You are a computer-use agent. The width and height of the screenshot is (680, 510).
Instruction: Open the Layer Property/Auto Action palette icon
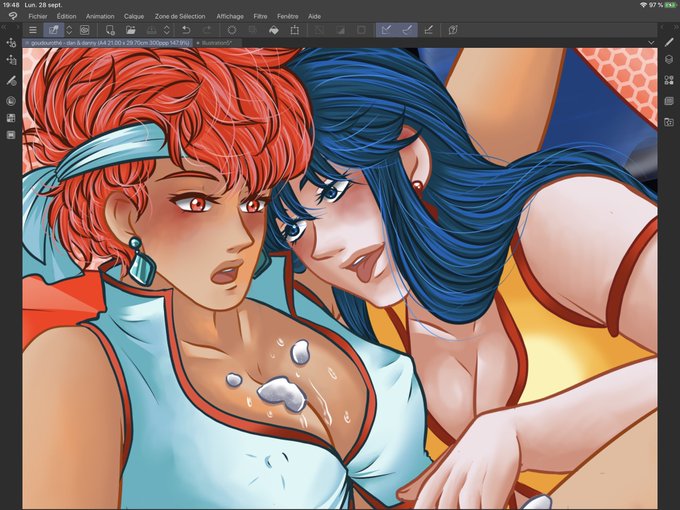pyautogui.click(x=669, y=80)
